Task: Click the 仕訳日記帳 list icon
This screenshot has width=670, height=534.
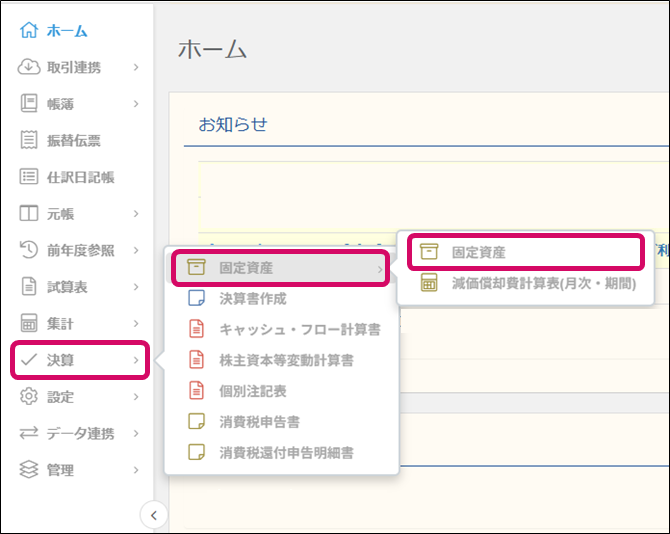Action: (x=29, y=177)
